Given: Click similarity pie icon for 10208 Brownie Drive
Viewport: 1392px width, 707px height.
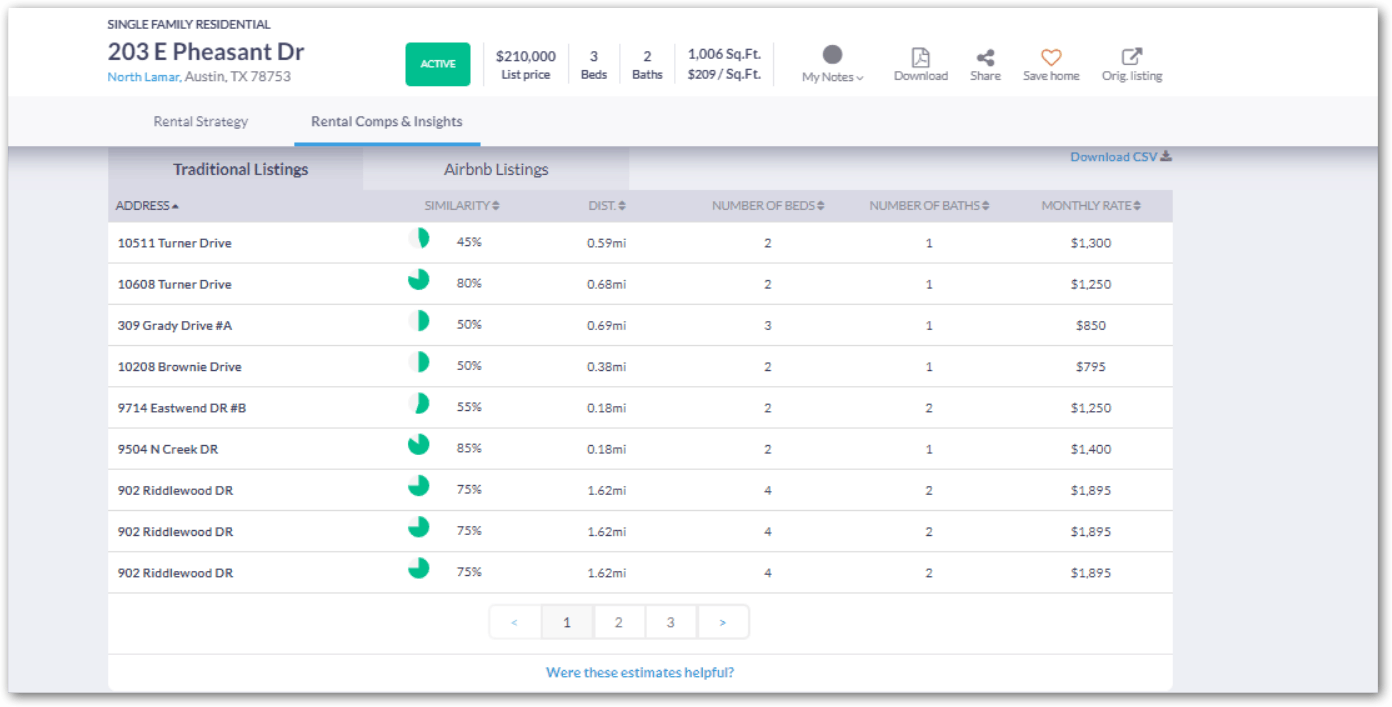Looking at the screenshot, I should 419,362.
